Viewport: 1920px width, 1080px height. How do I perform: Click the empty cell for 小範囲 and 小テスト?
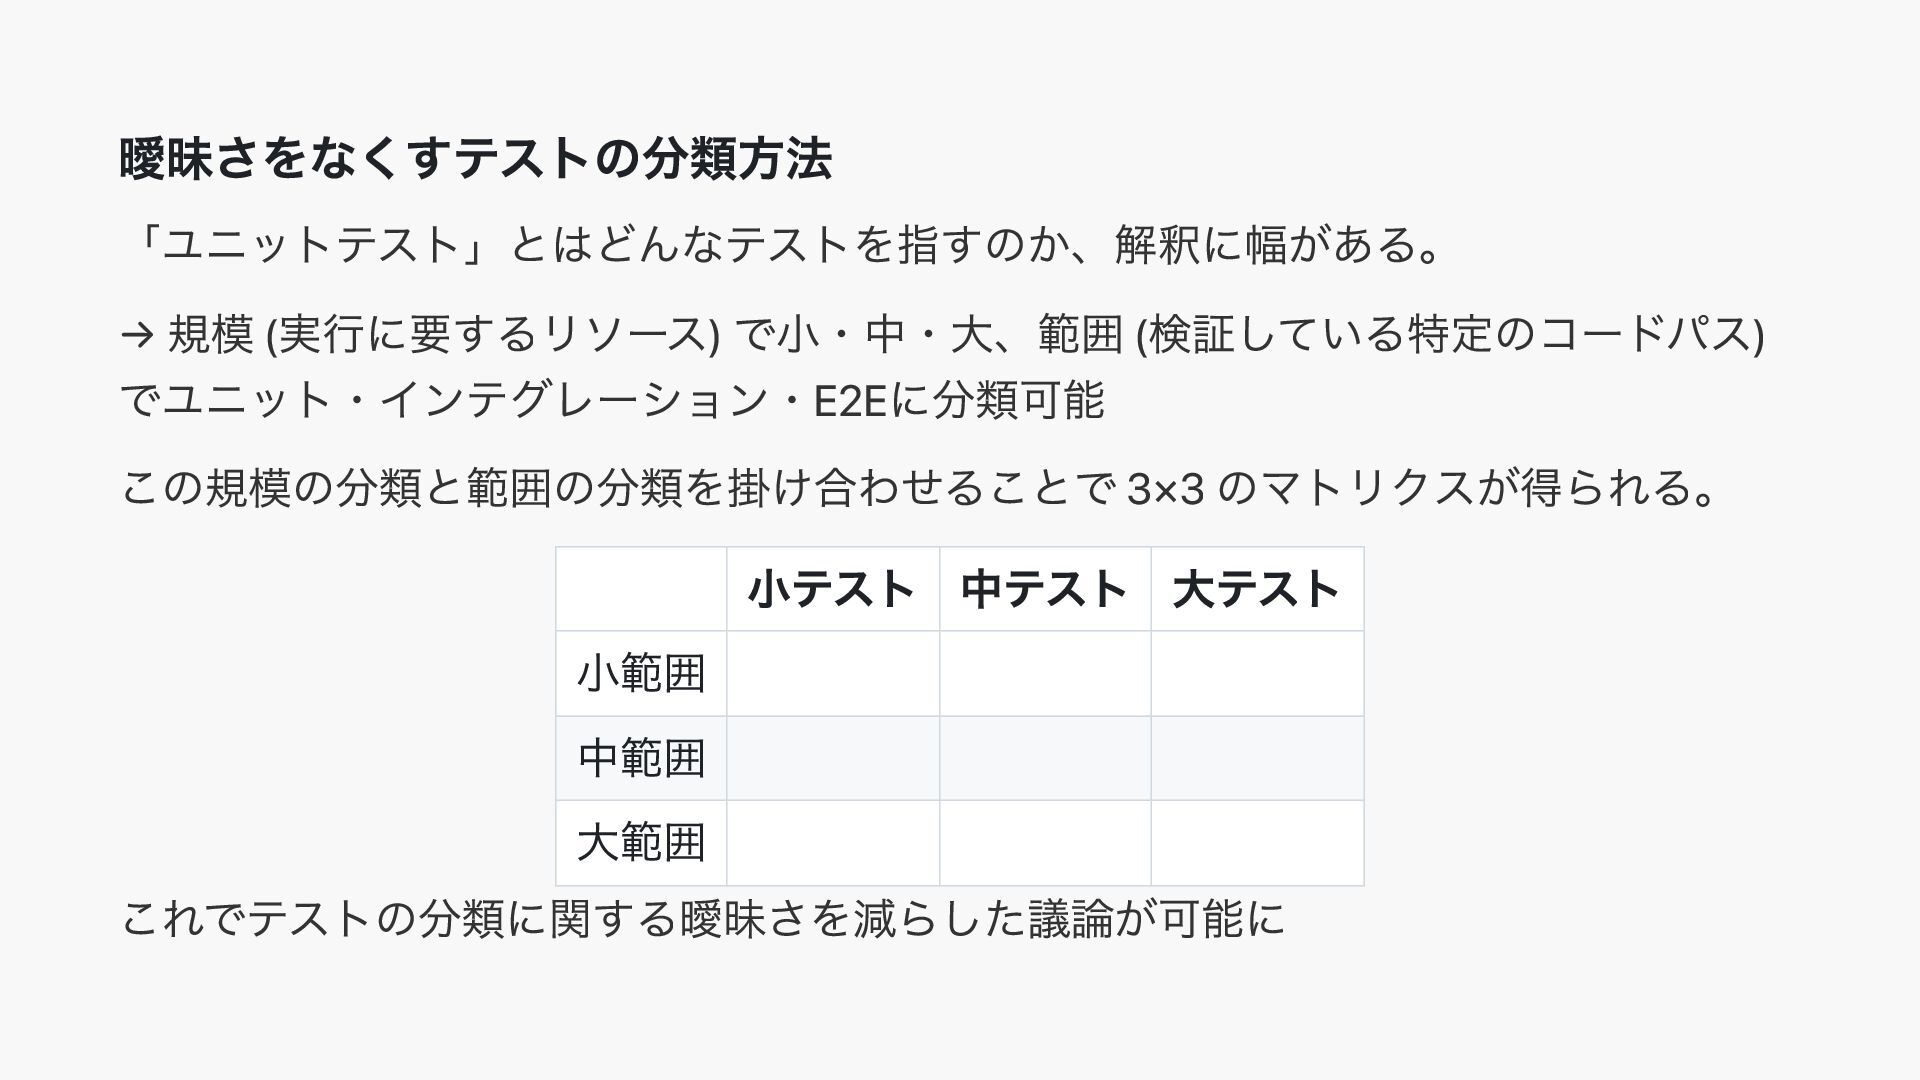pyautogui.click(x=833, y=673)
